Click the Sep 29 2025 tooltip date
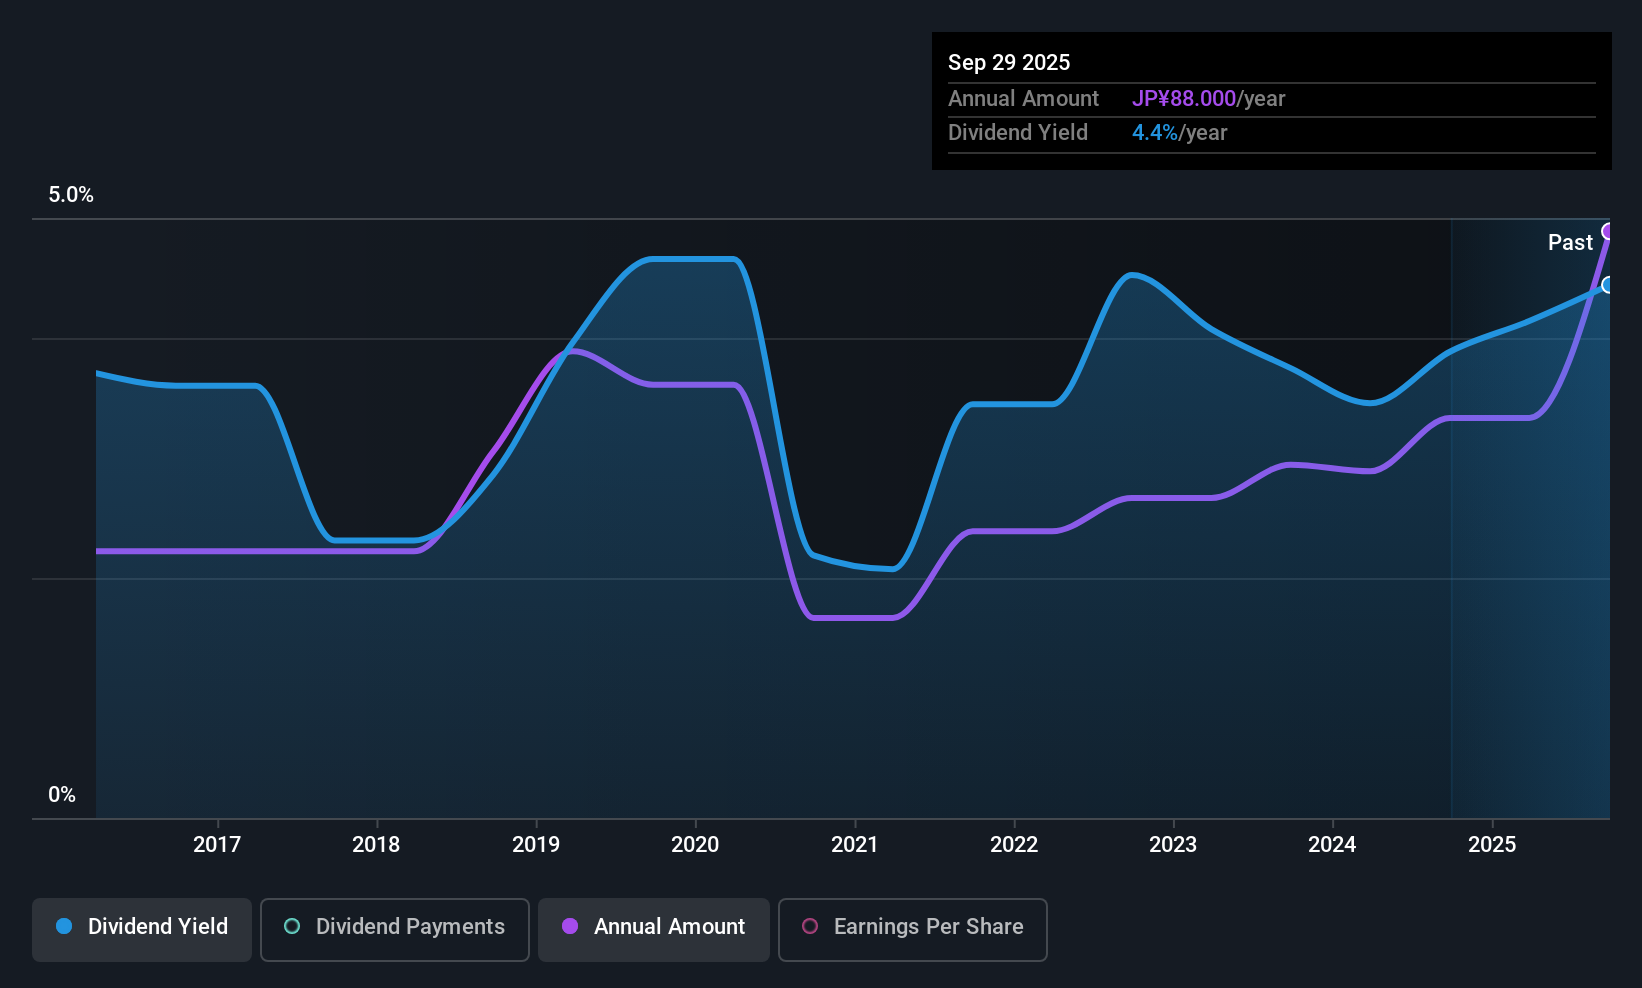 [x=1009, y=62]
